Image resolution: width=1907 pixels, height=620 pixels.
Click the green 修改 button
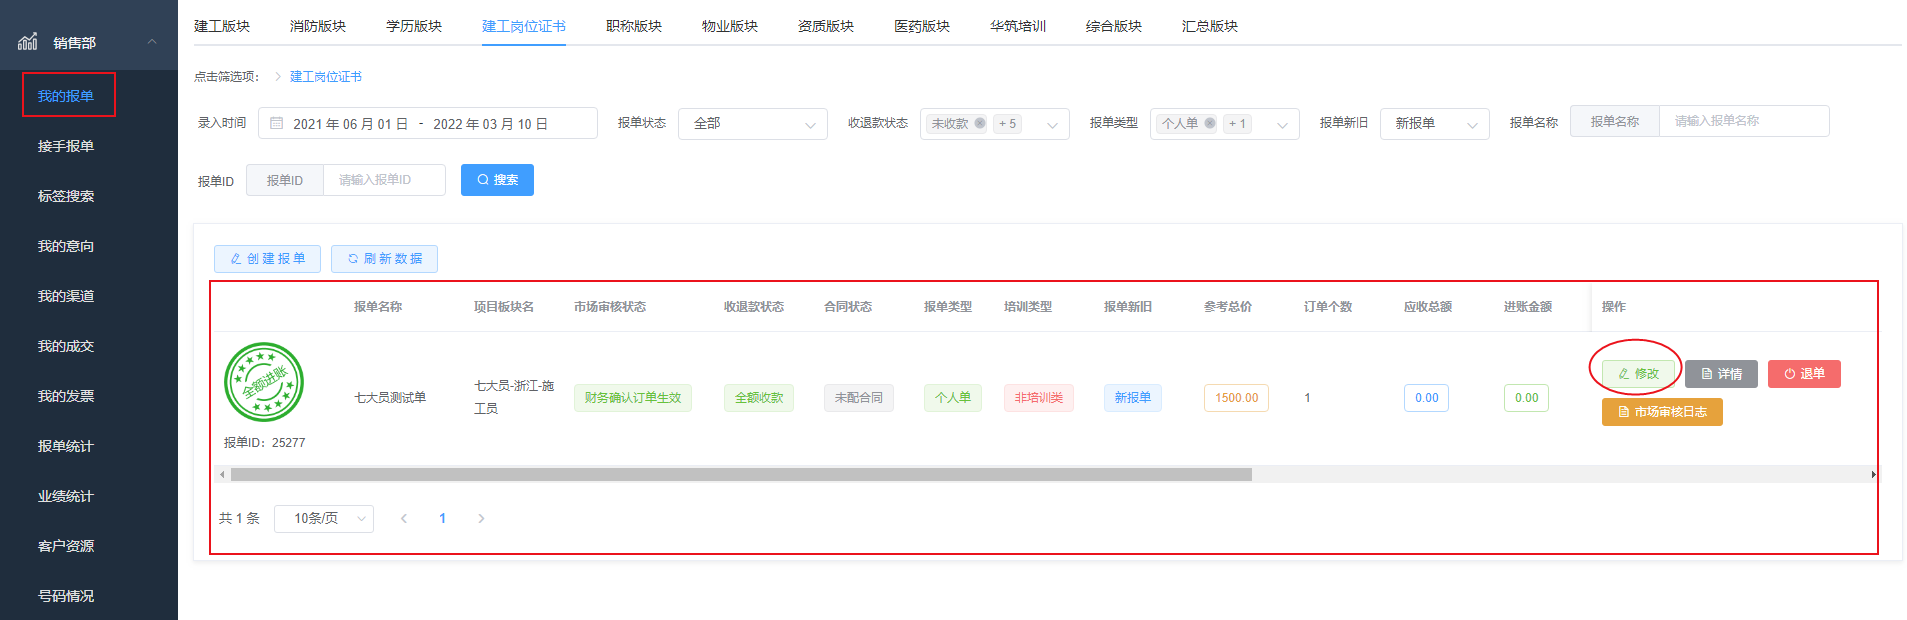coord(1638,374)
